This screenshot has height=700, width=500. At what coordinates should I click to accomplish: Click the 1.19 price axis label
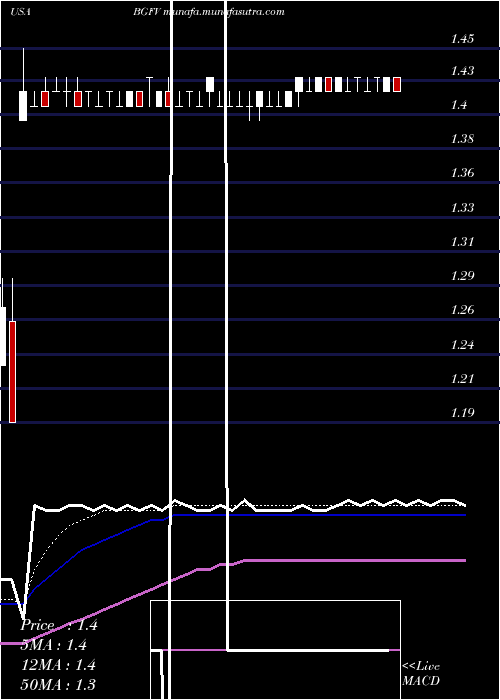[x=462, y=412]
